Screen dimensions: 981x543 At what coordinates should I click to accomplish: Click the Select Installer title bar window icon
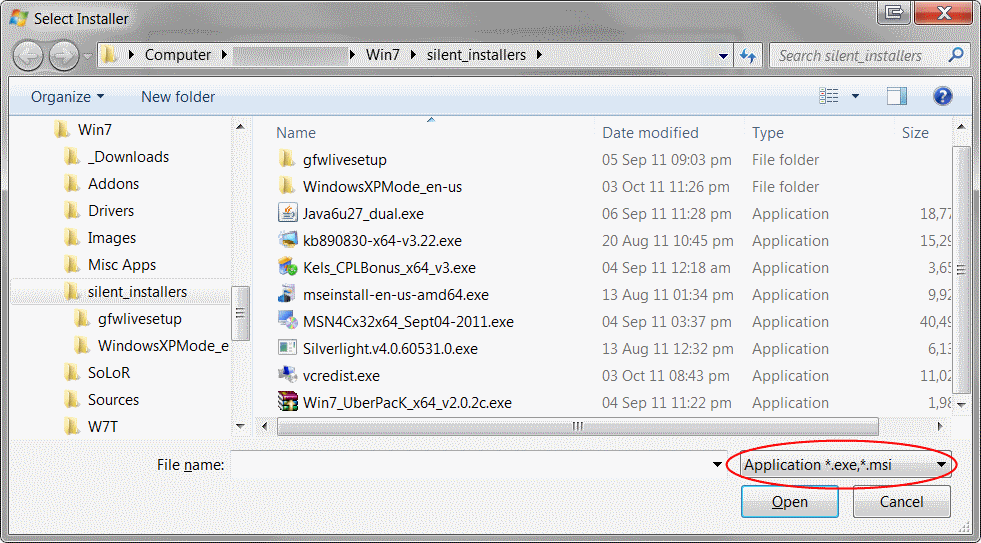click(x=18, y=18)
